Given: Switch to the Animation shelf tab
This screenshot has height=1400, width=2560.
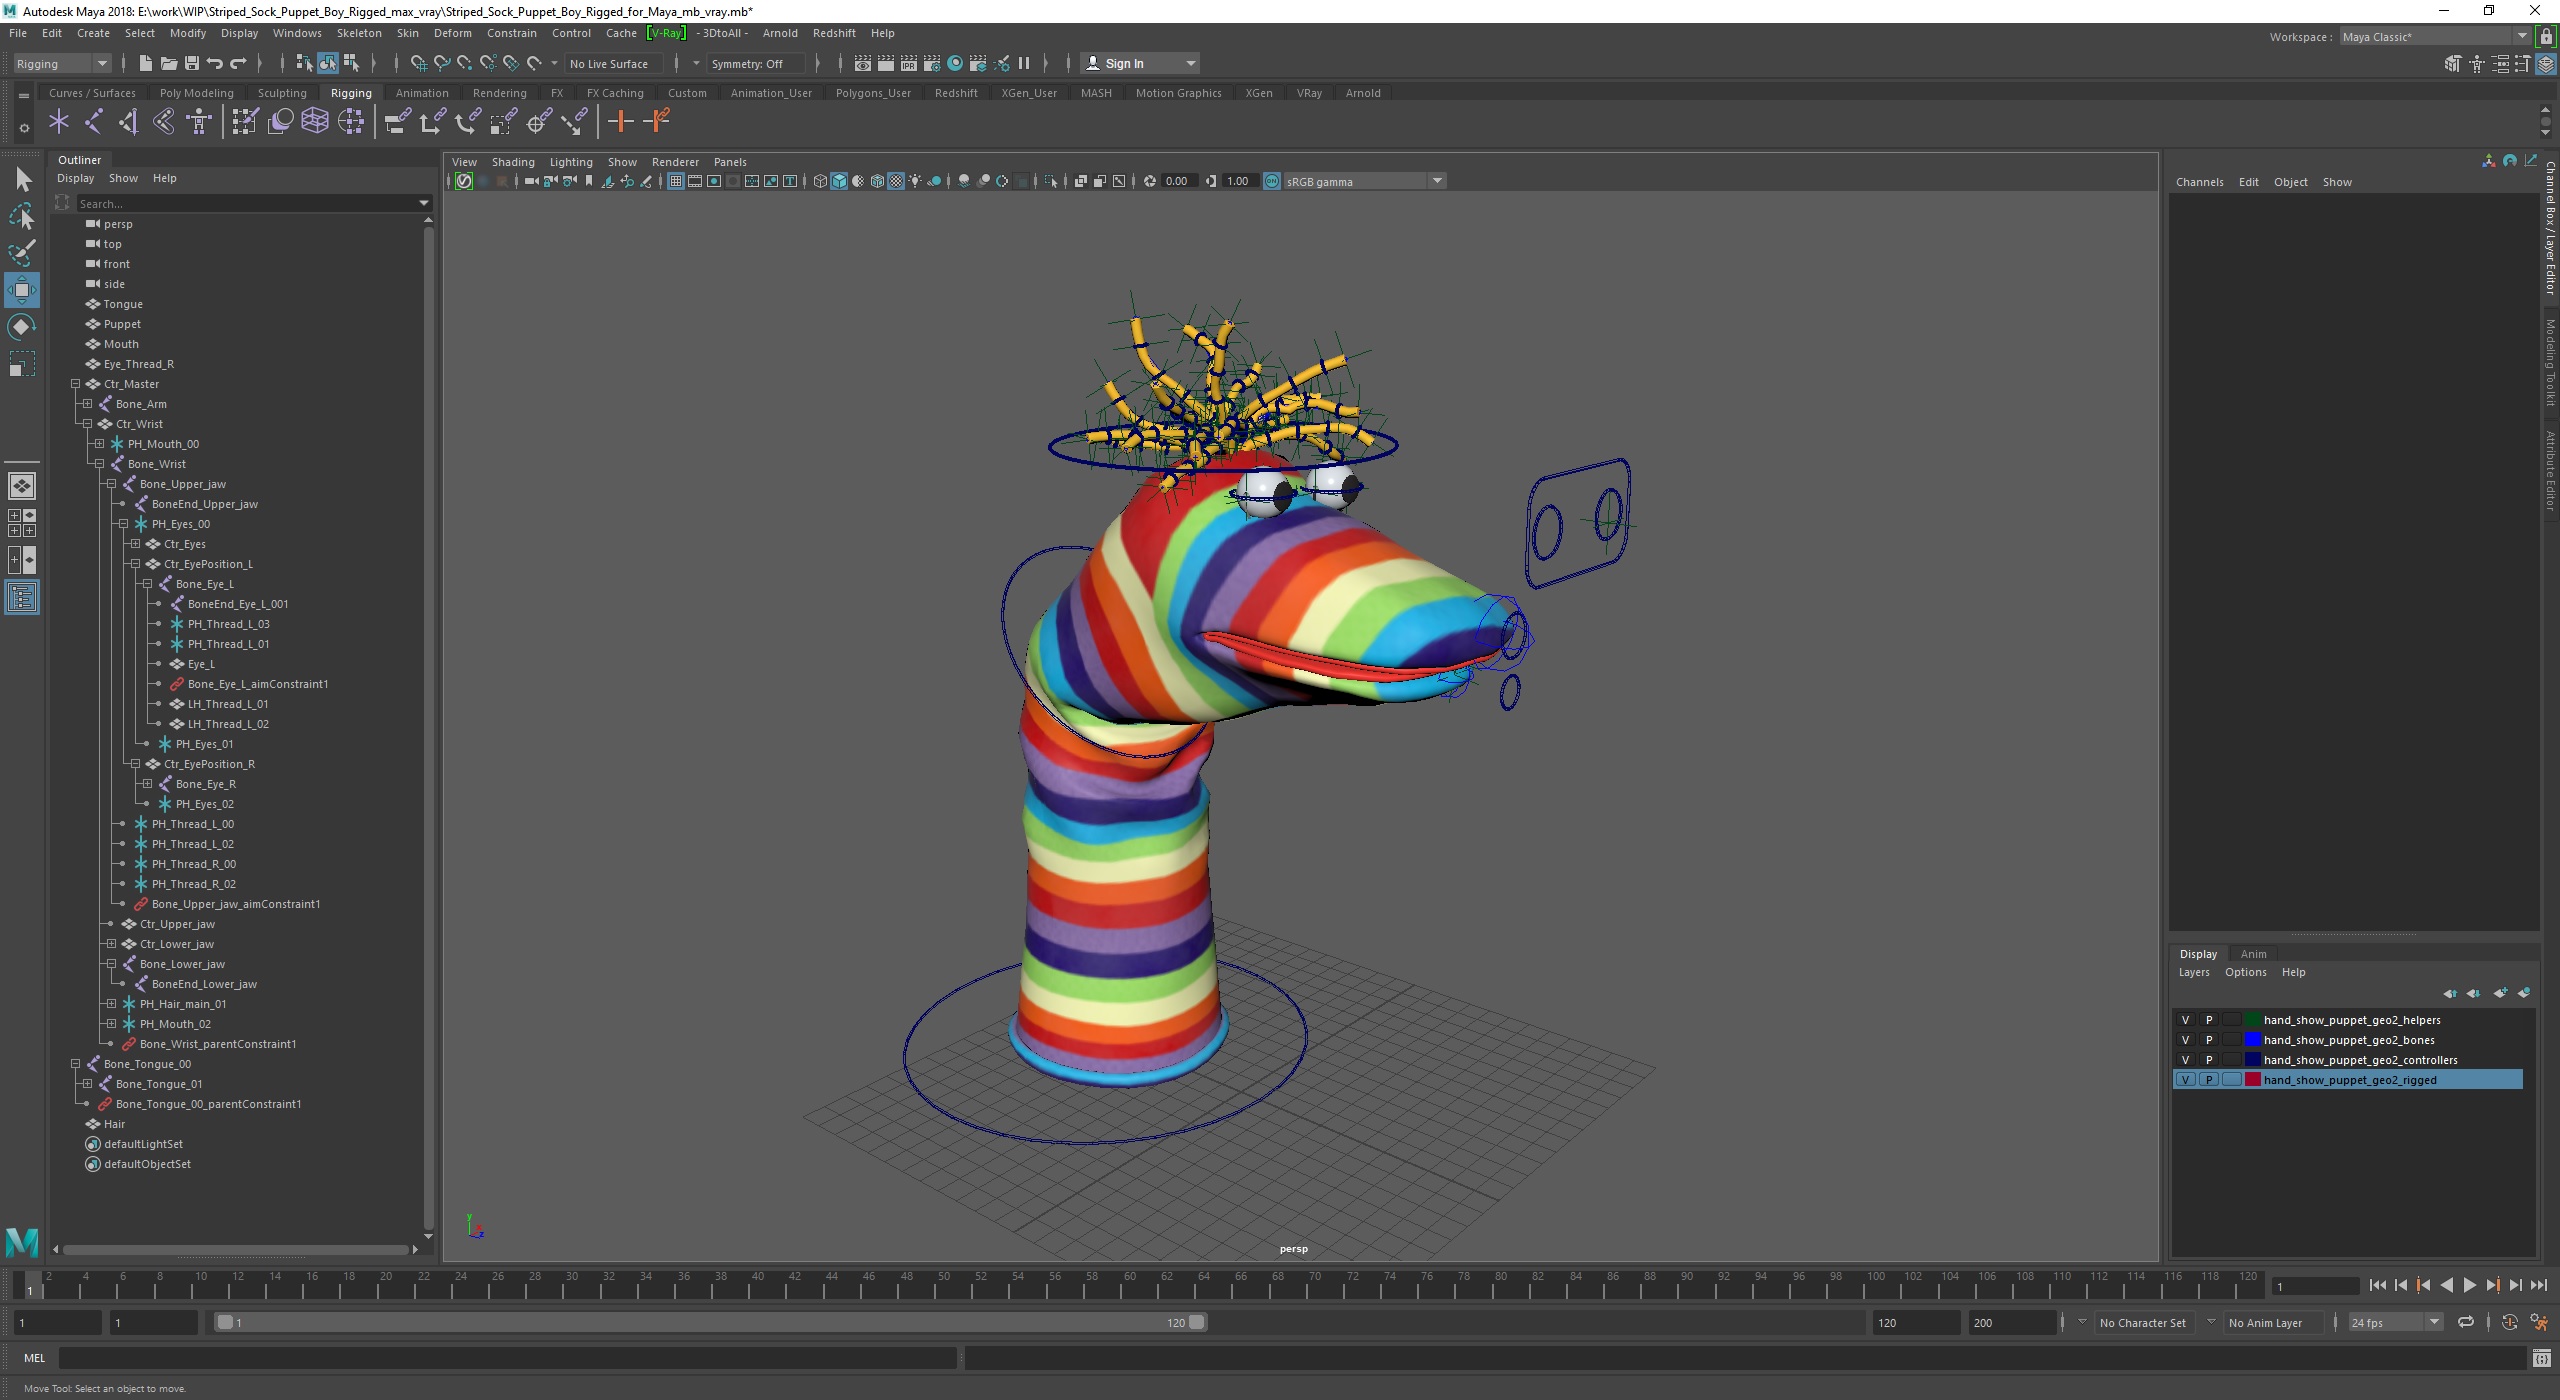Looking at the screenshot, I should pyautogui.click(x=422, y=93).
